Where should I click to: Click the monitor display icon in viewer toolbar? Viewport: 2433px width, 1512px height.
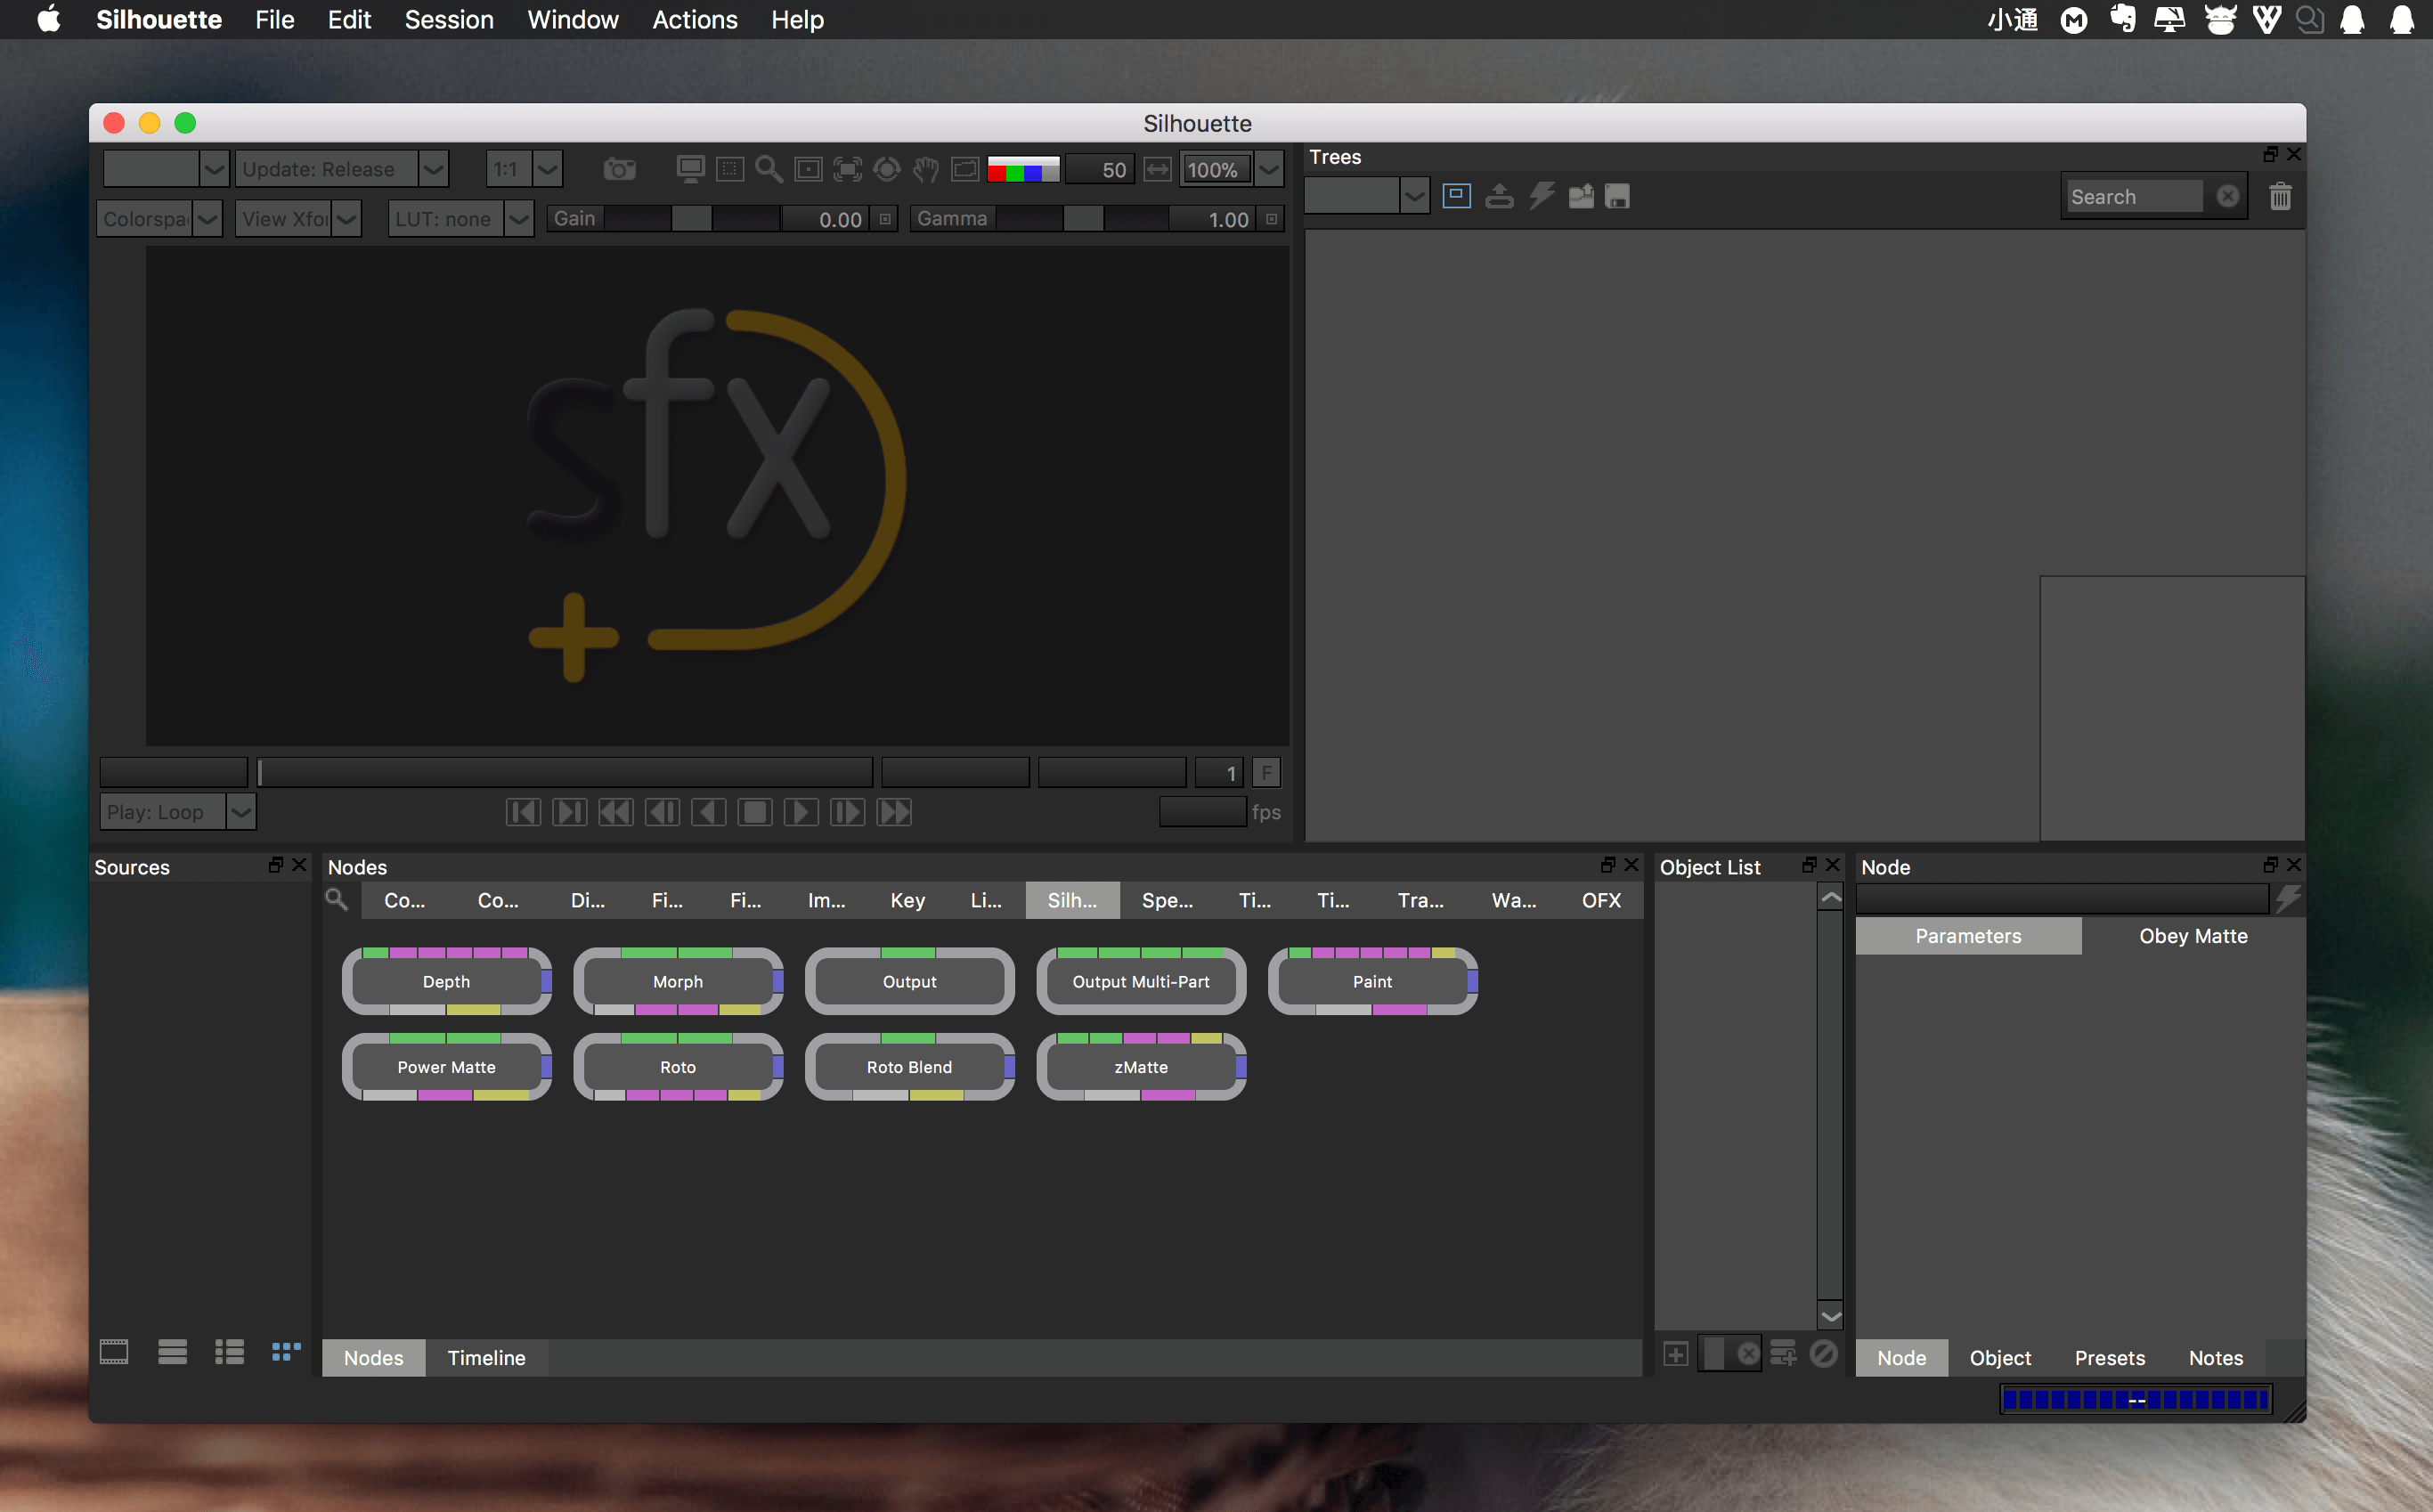pos(690,169)
